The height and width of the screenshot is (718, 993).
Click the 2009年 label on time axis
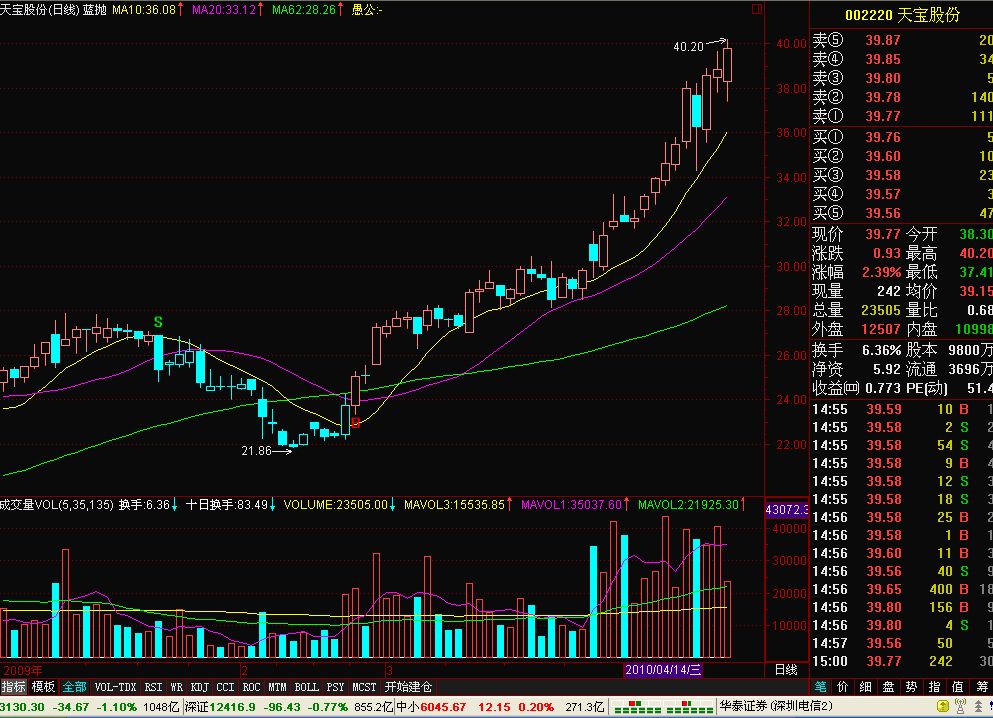pyautogui.click(x=23, y=671)
